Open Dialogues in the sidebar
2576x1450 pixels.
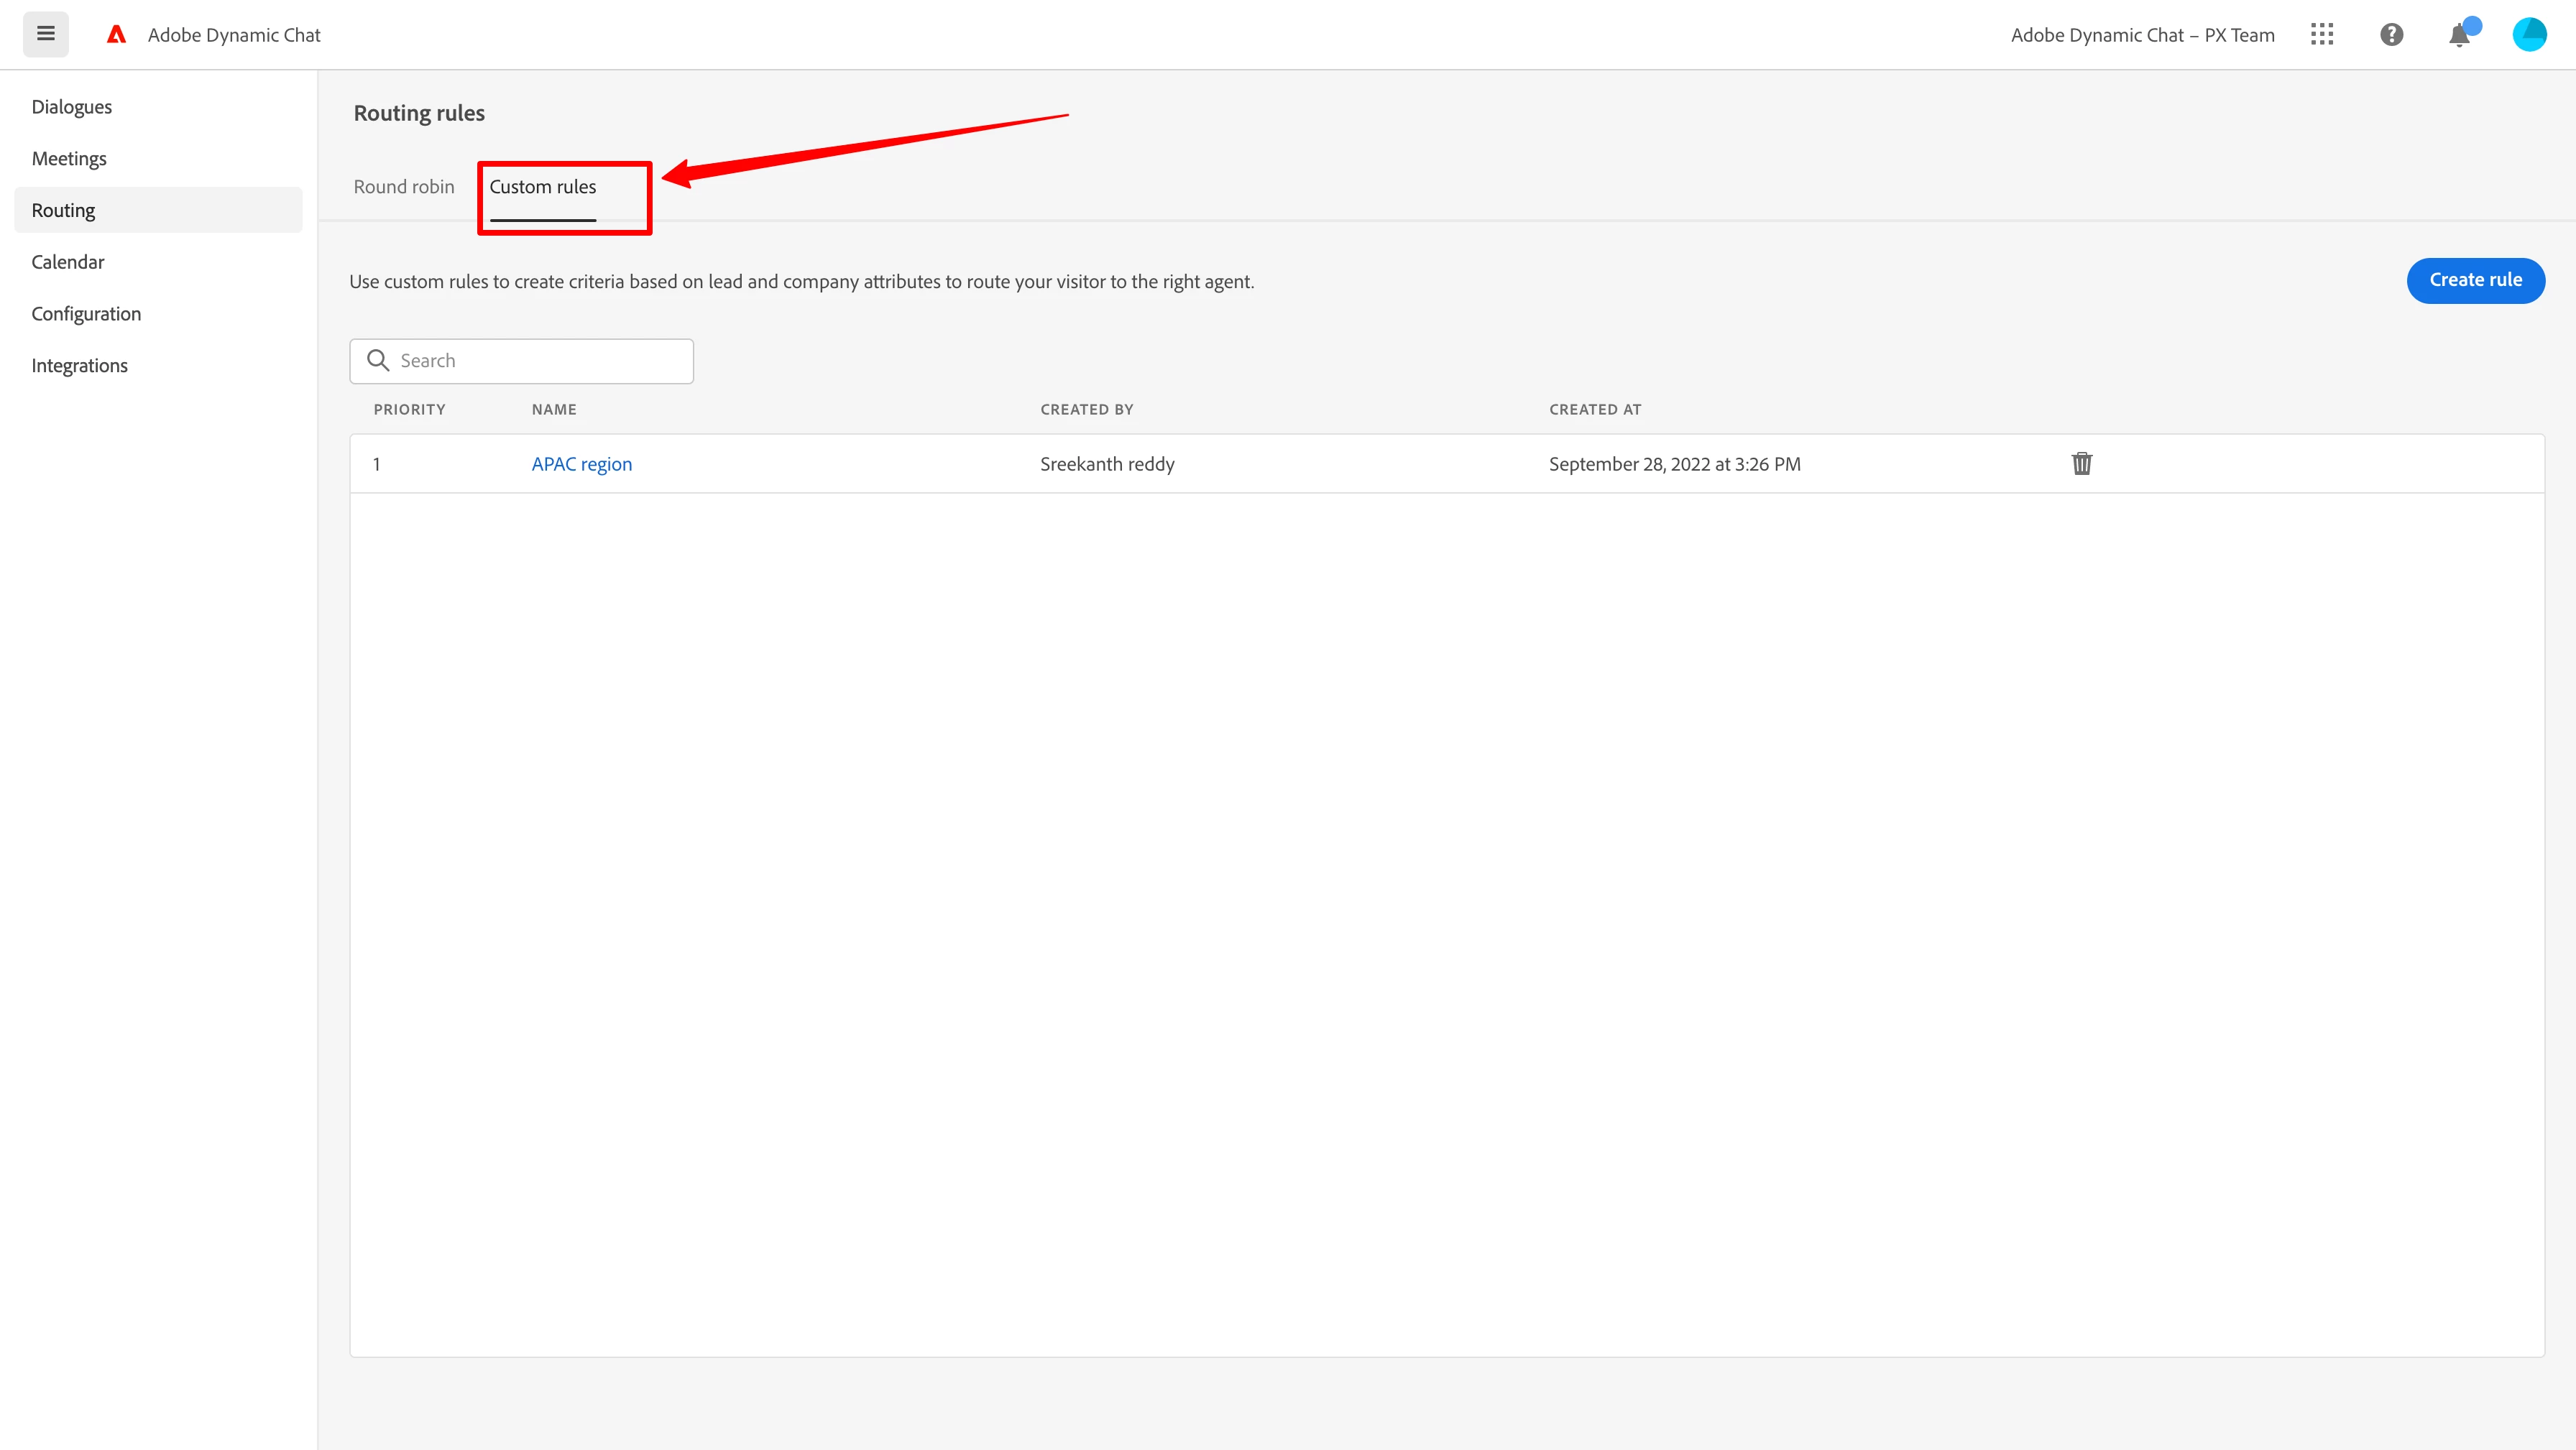pos(72,107)
